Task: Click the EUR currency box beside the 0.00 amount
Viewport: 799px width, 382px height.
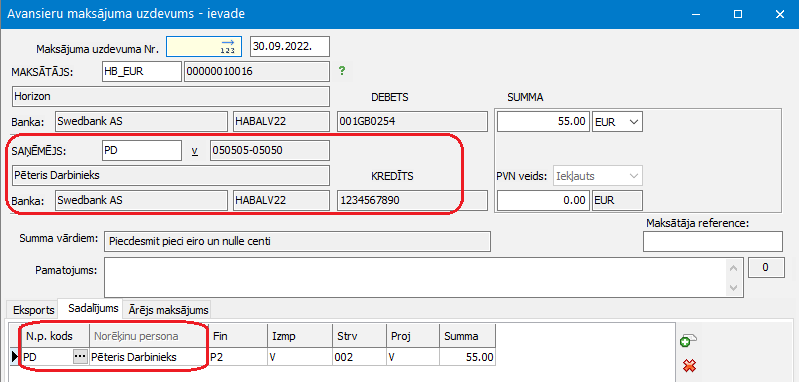Action: [618, 200]
